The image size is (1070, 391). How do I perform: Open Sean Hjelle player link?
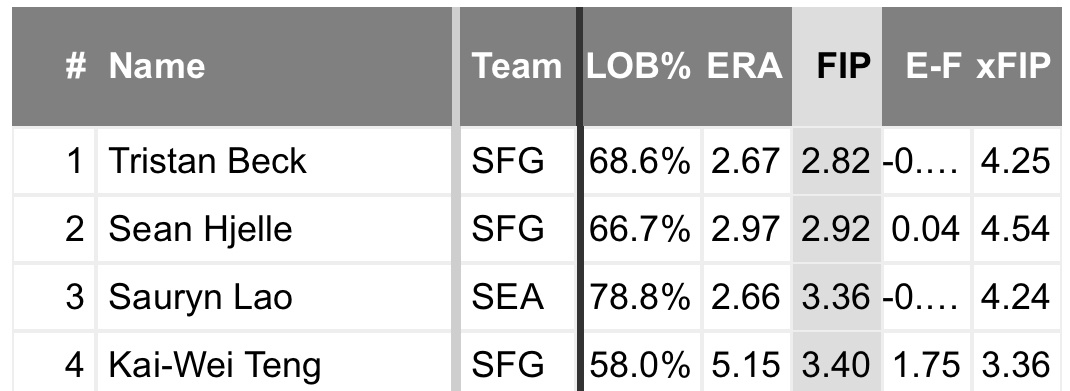(200, 229)
